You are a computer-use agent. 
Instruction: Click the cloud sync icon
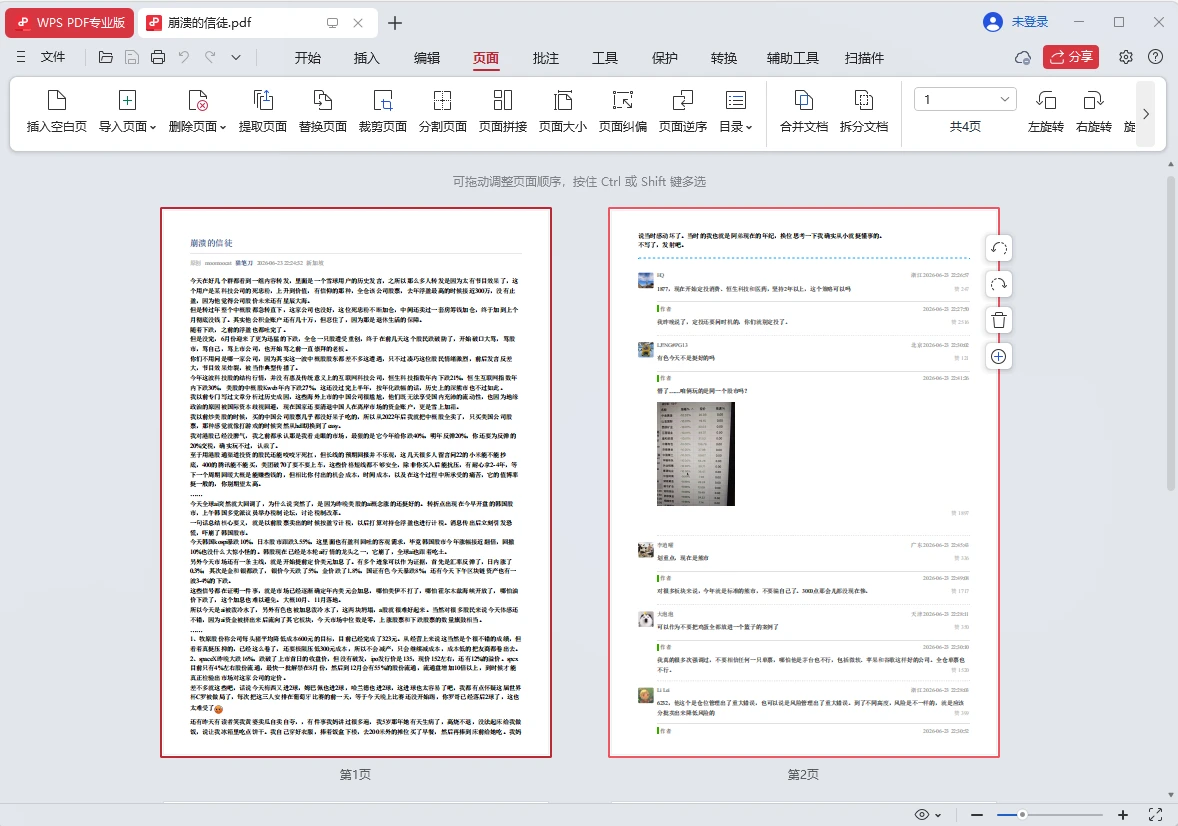[1022, 58]
